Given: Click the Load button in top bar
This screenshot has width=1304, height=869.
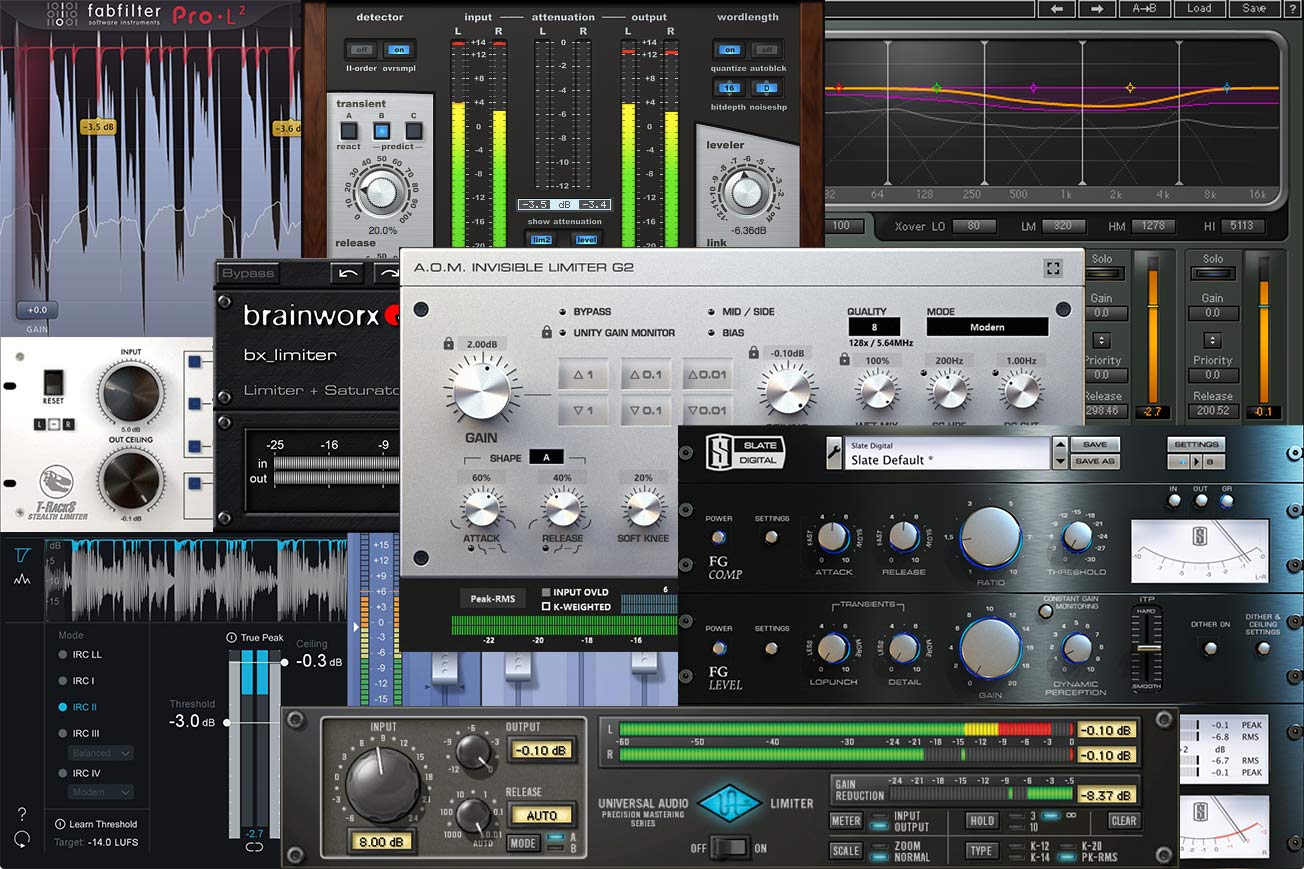Looking at the screenshot, I should click(x=1199, y=9).
